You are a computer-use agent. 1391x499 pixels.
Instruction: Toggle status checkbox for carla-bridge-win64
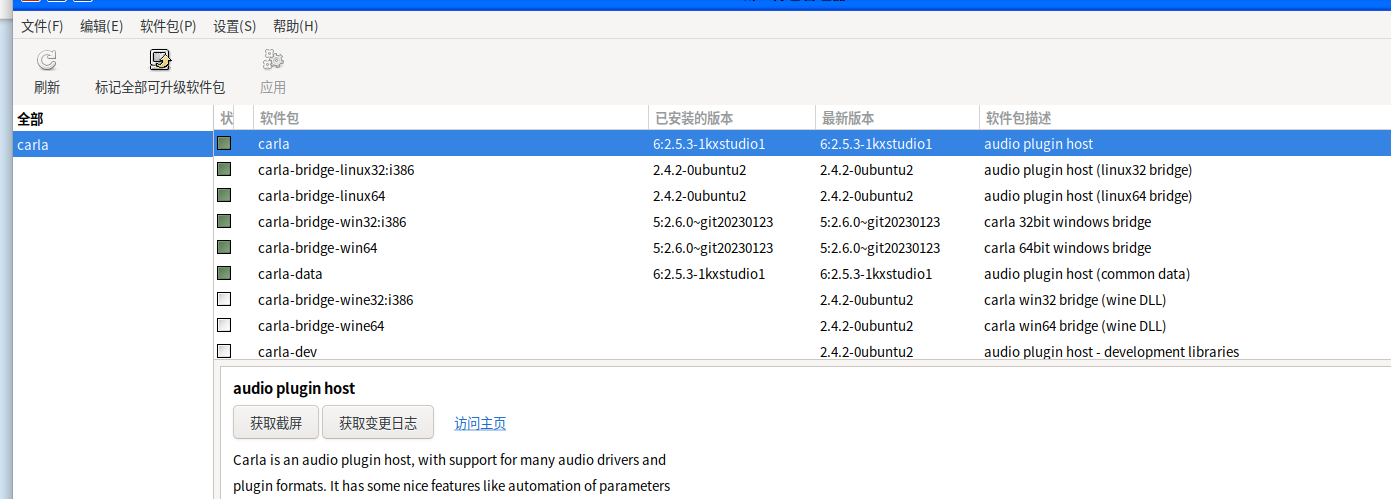click(x=224, y=247)
